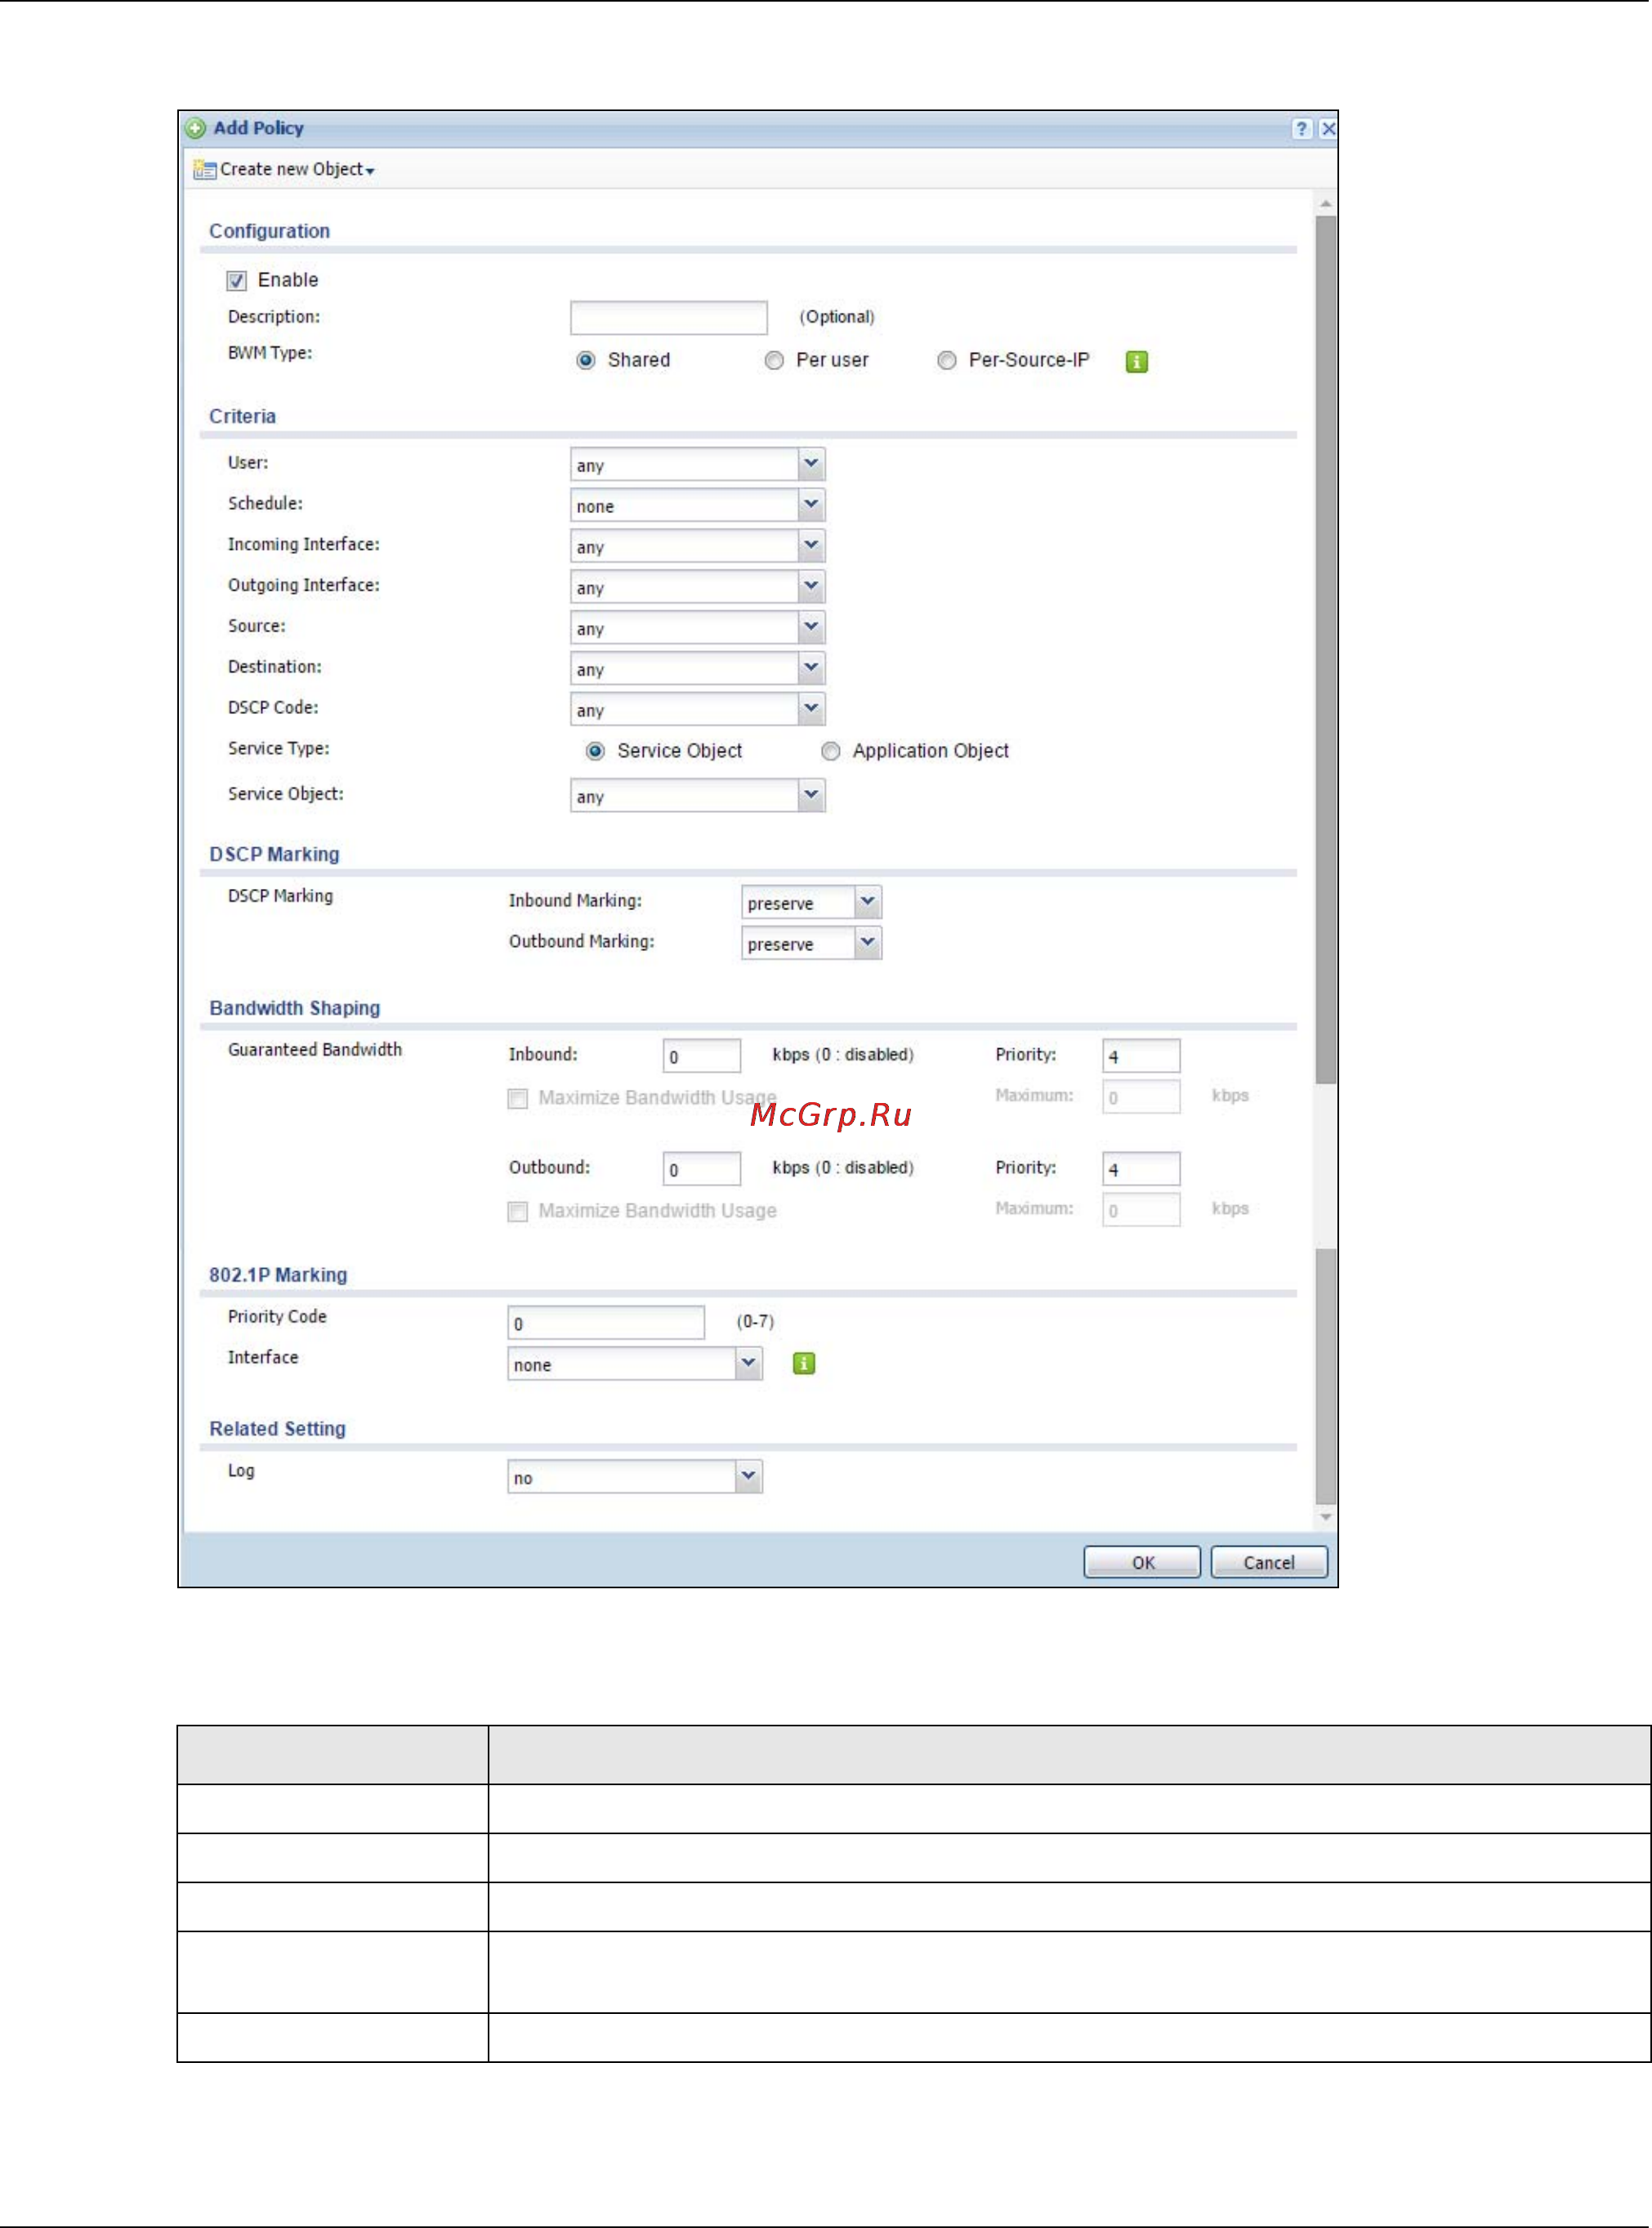This screenshot has width=1652, height=2228.
Task: Click the OK button
Action: [x=1142, y=1562]
